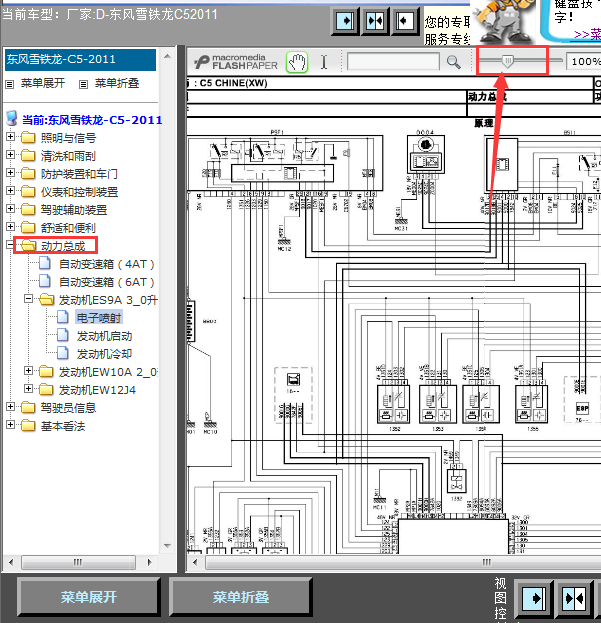Click the list icon before 菜单展开
The image size is (601, 623).
pos(10,84)
